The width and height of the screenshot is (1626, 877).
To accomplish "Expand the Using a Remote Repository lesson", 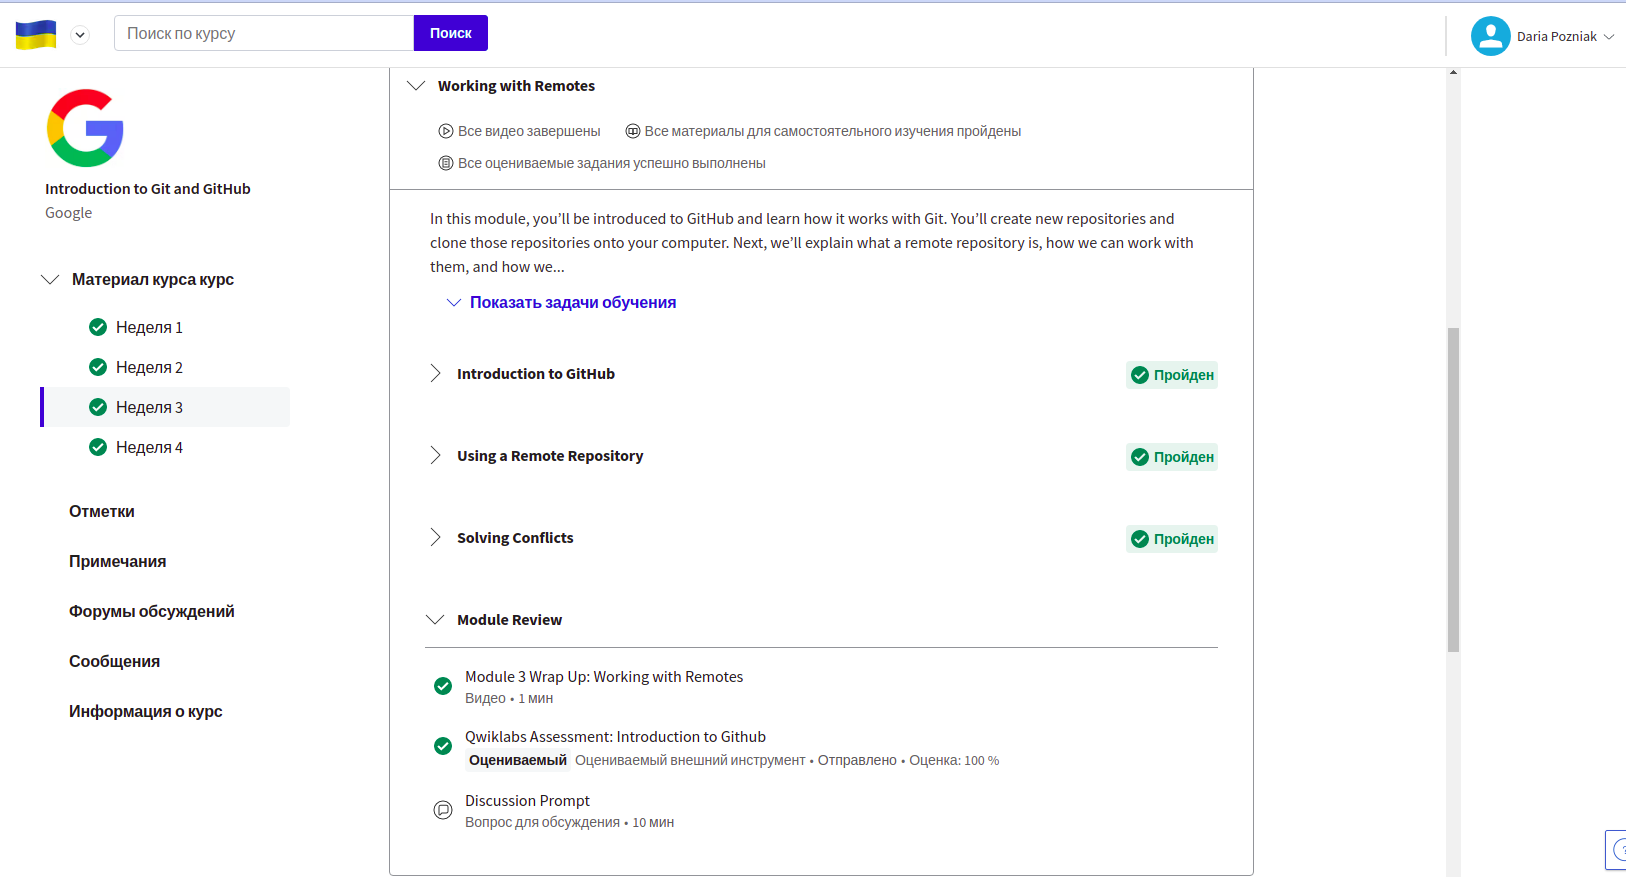I will [435, 455].
